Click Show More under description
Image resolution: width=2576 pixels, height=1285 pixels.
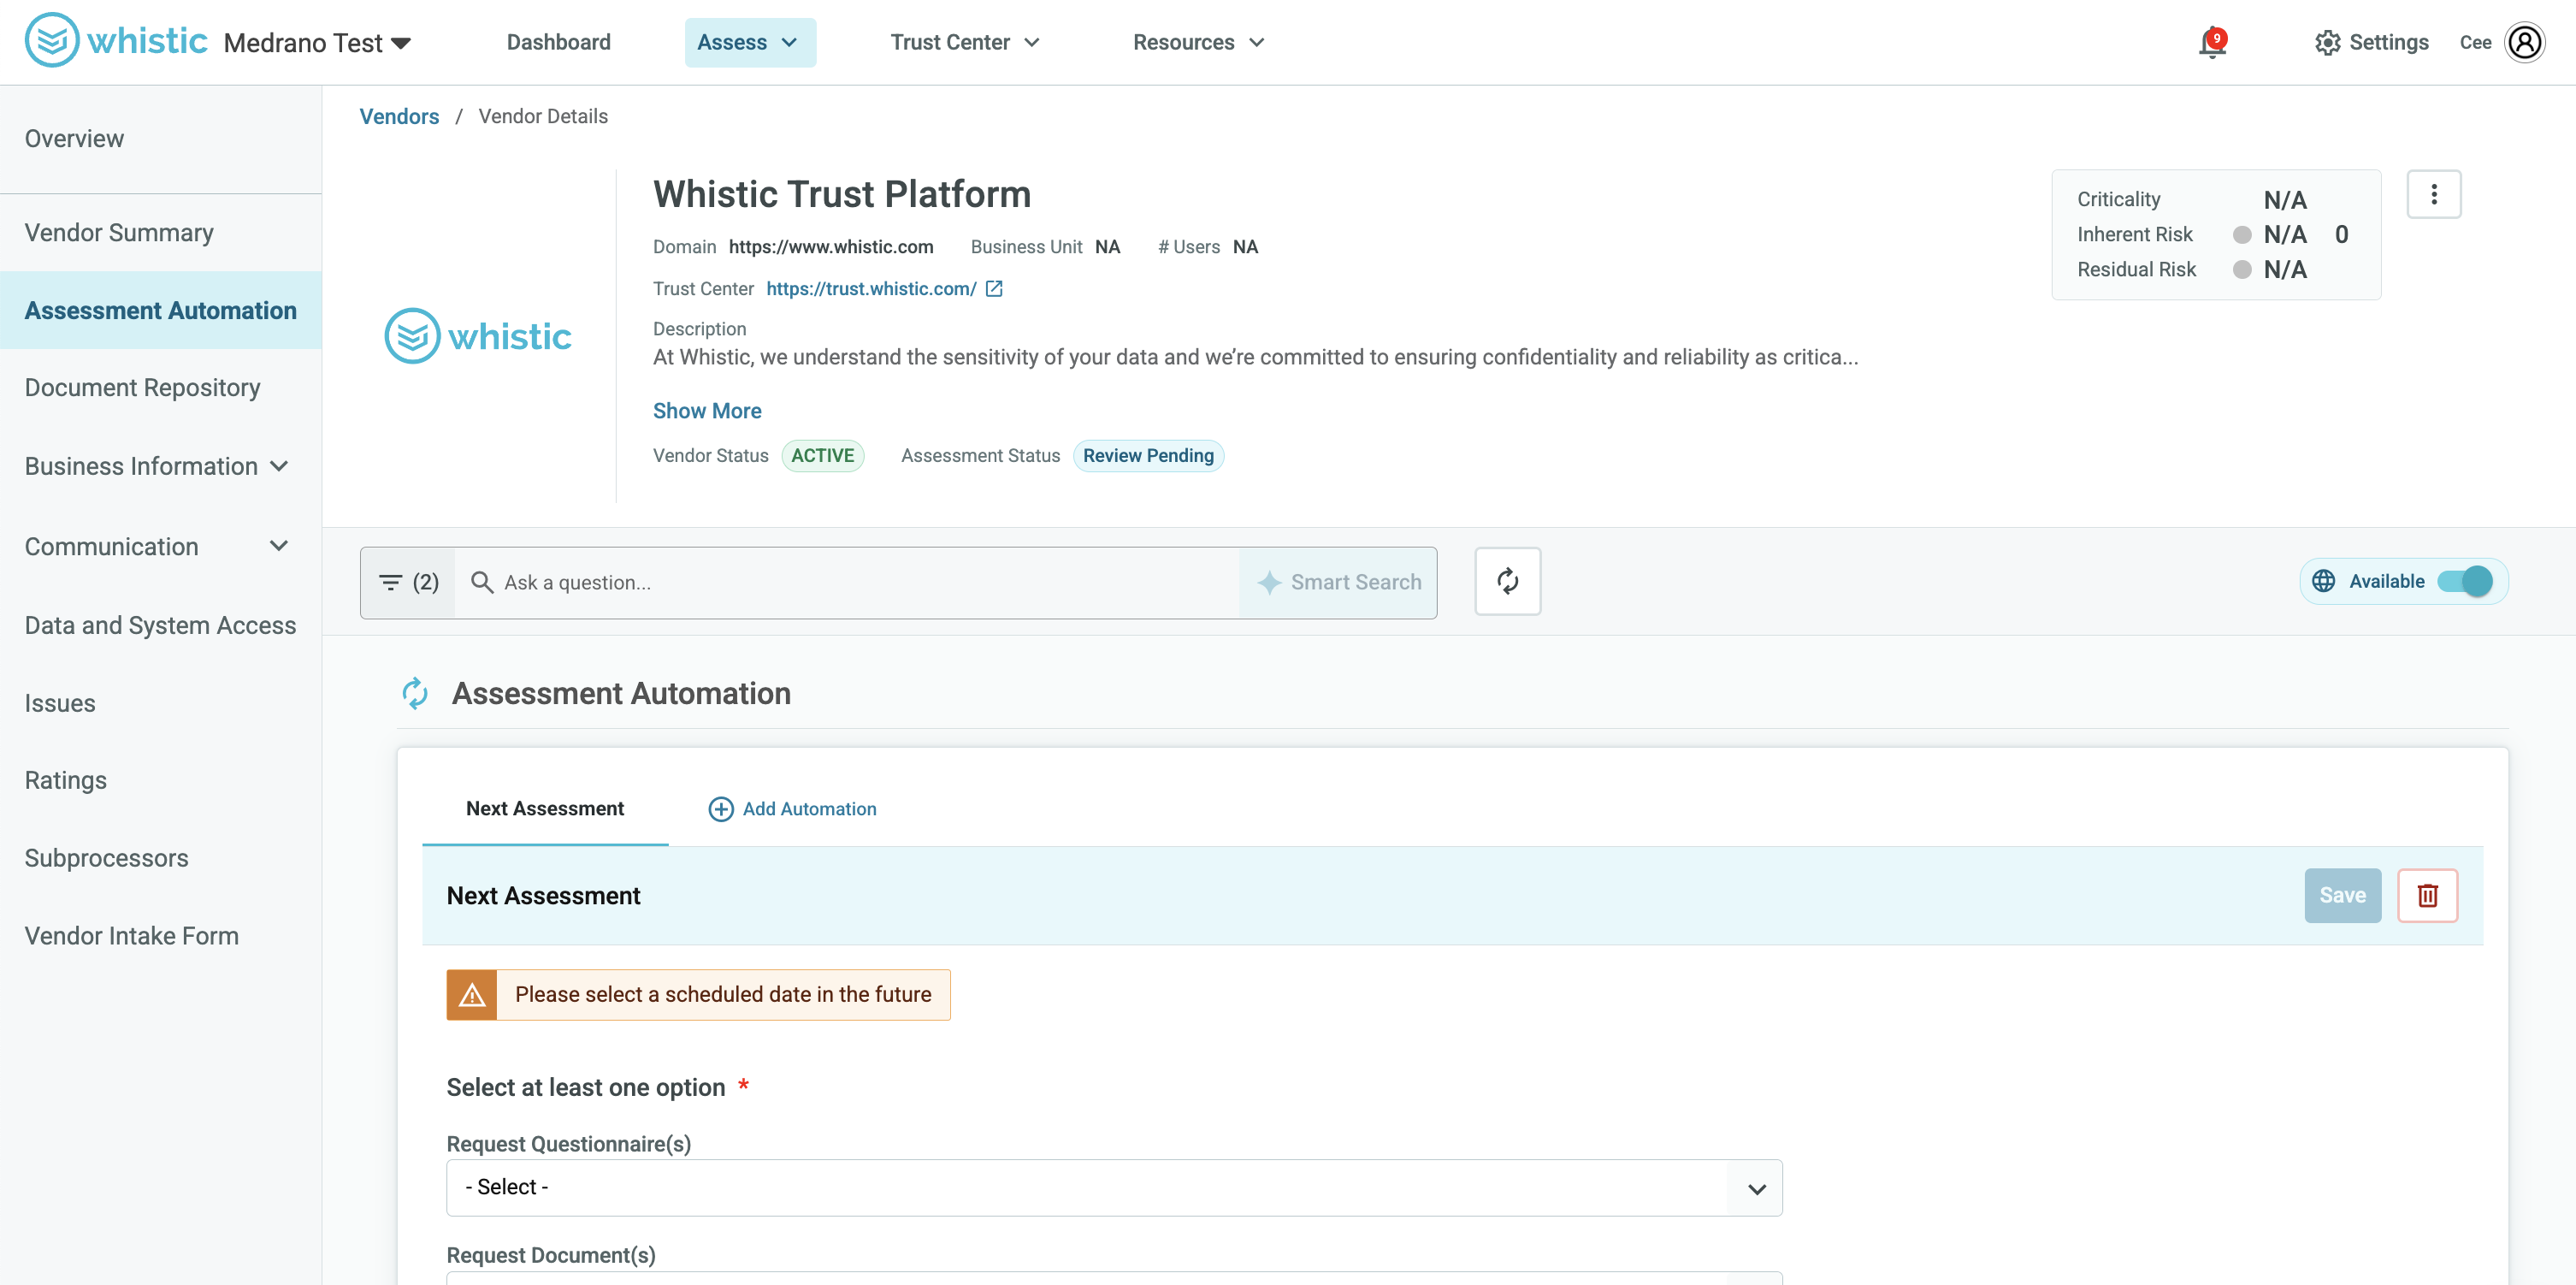click(707, 411)
